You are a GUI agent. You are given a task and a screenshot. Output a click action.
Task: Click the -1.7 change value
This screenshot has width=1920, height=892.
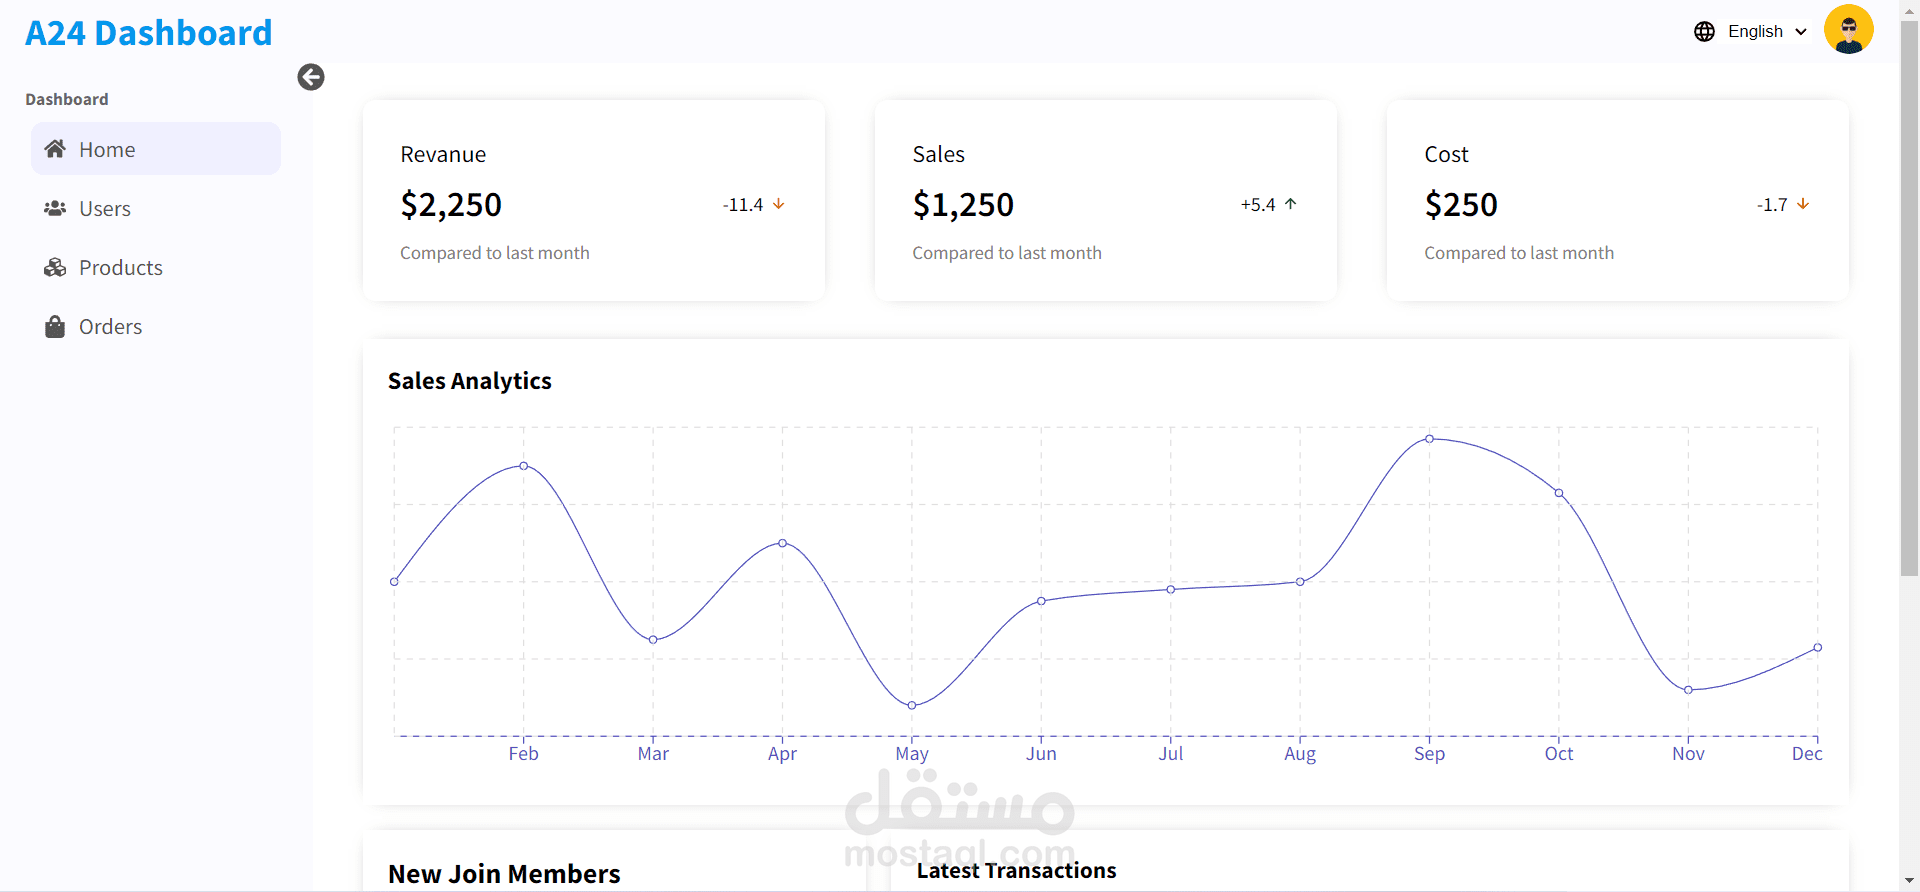tap(1772, 205)
